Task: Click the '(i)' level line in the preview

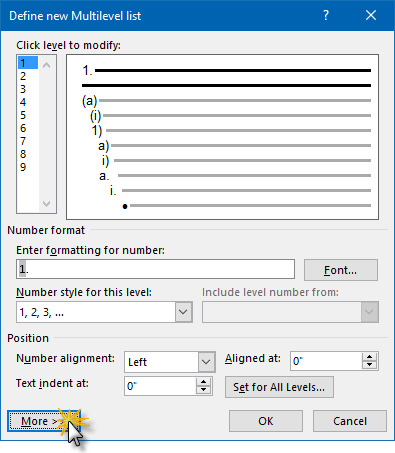Action: pyautogui.click(x=231, y=115)
